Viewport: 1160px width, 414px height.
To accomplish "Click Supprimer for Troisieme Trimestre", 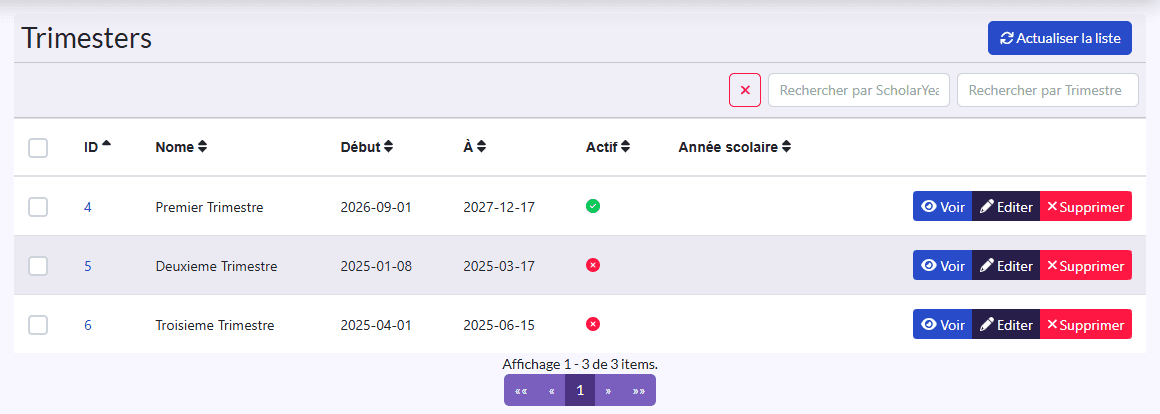I will [1086, 324].
